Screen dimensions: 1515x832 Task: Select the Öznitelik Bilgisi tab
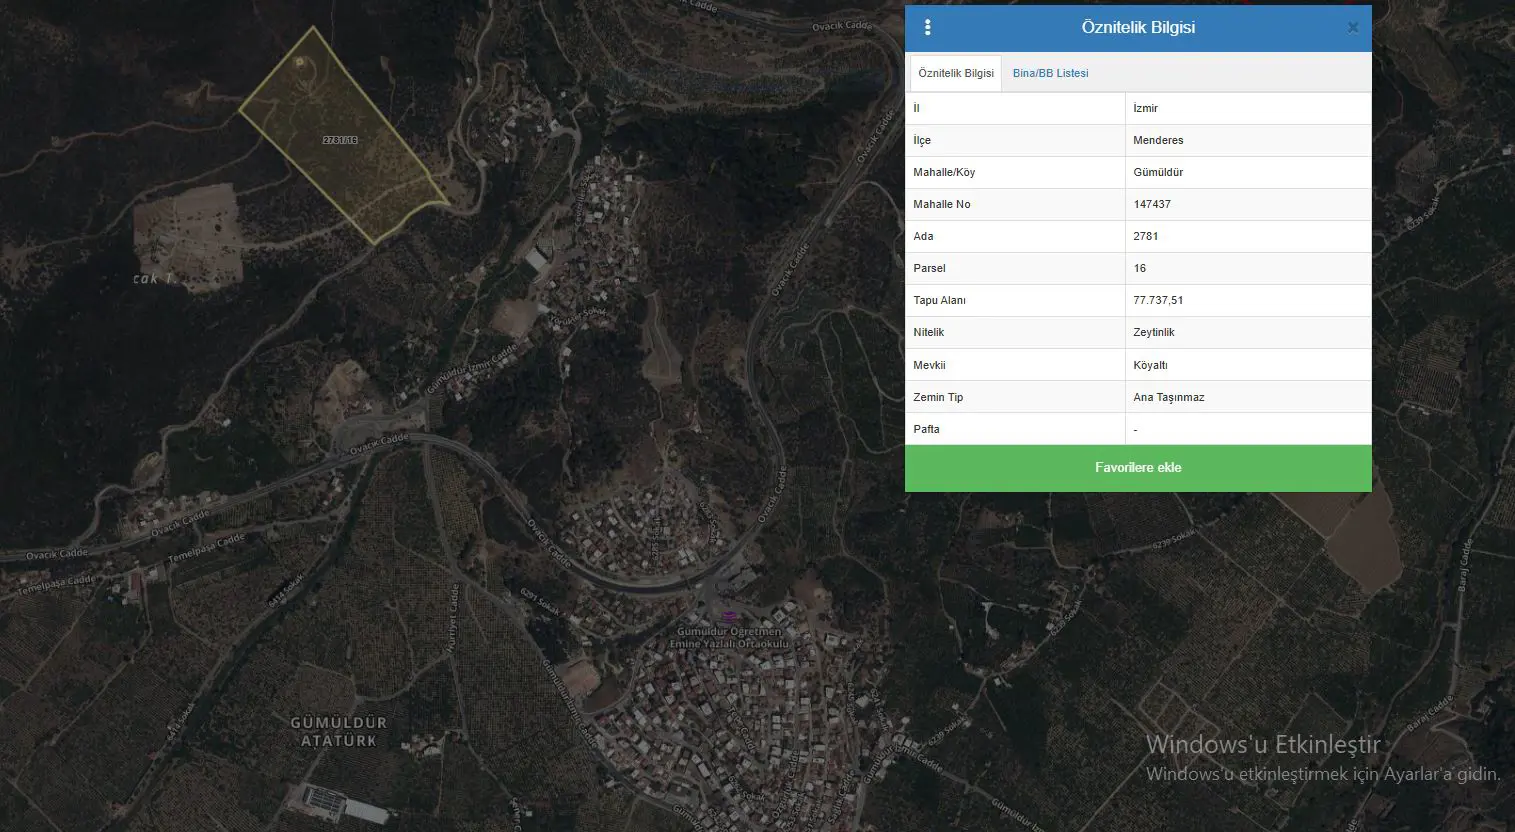(x=956, y=73)
